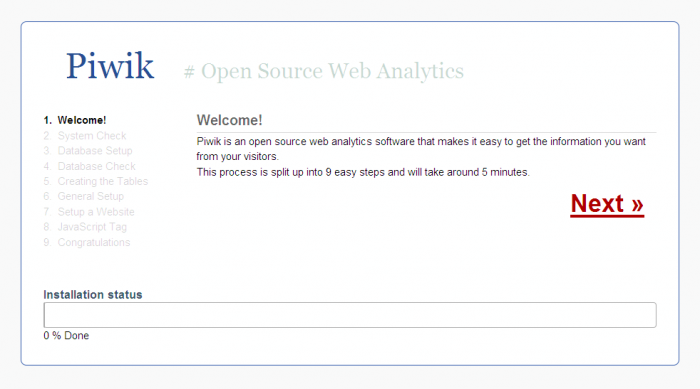This screenshot has width=700, height=389.
Task: Click the installation status progress bar
Action: (x=350, y=315)
